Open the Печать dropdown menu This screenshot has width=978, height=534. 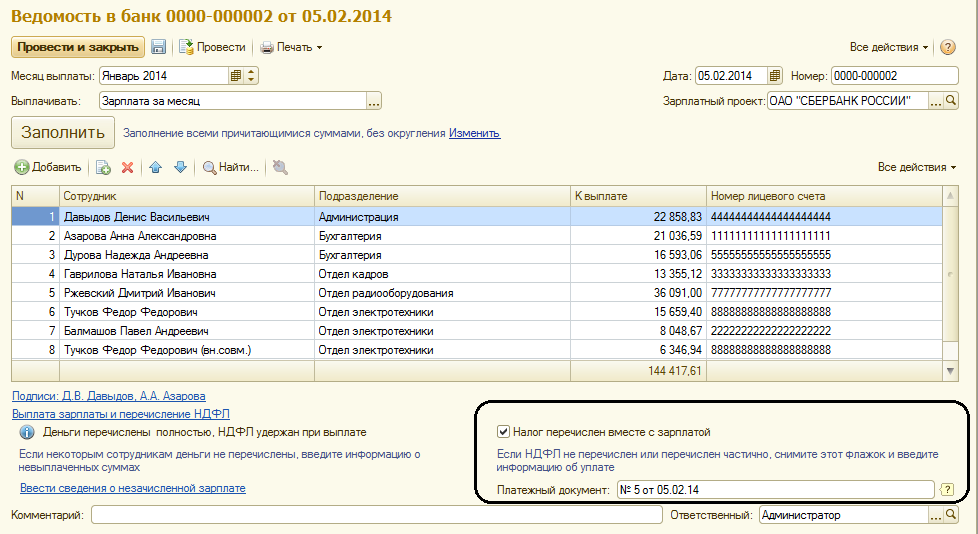(x=292, y=47)
